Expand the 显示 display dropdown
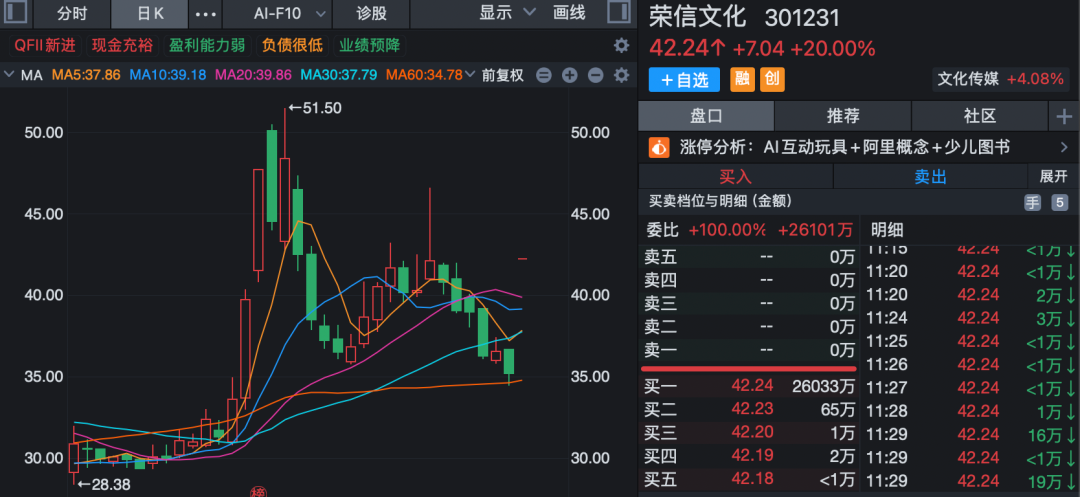 504,14
